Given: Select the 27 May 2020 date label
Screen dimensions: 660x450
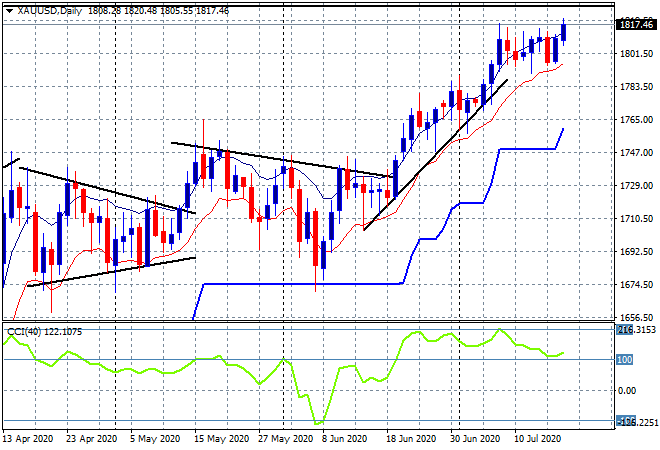Looking at the screenshot, I should pos(285,439).
